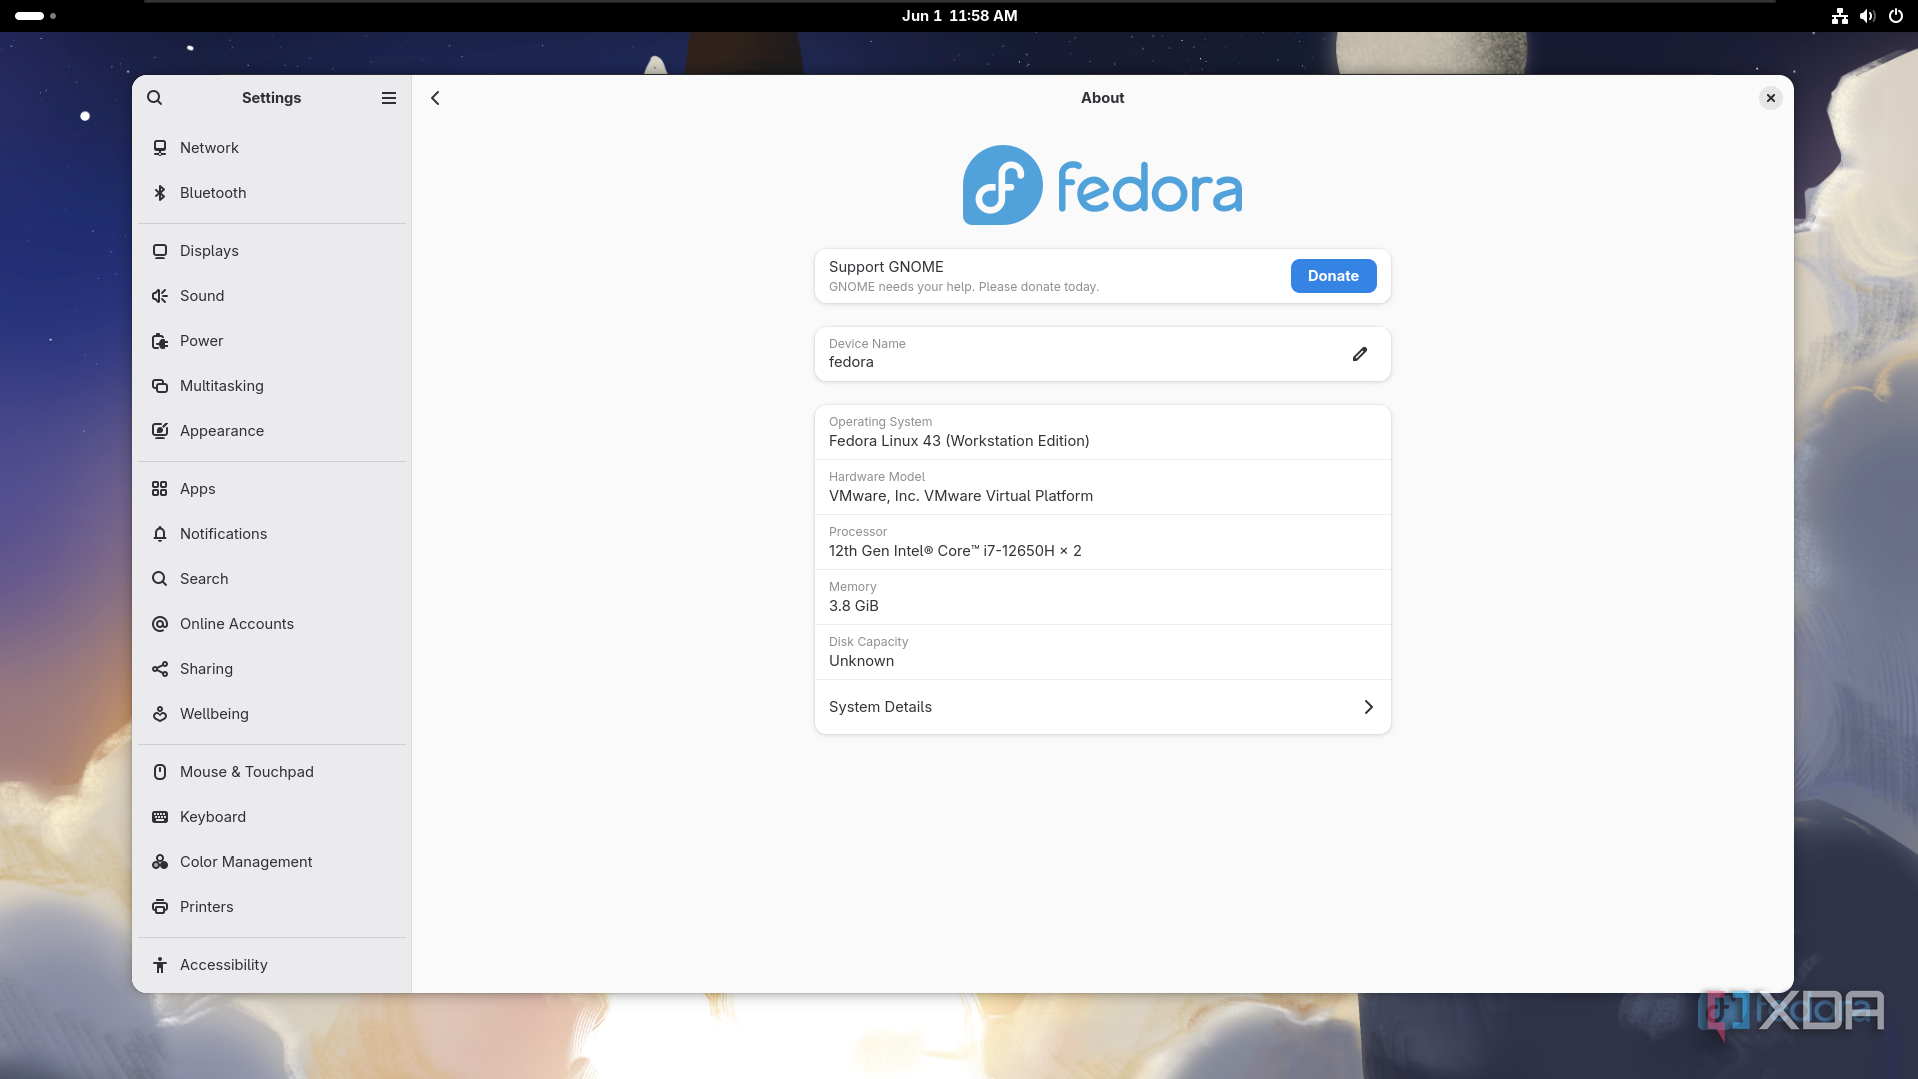The image size is (1918, 1079).
Task: Open Activities overview via top-left pill
Action: click(35, 16)
